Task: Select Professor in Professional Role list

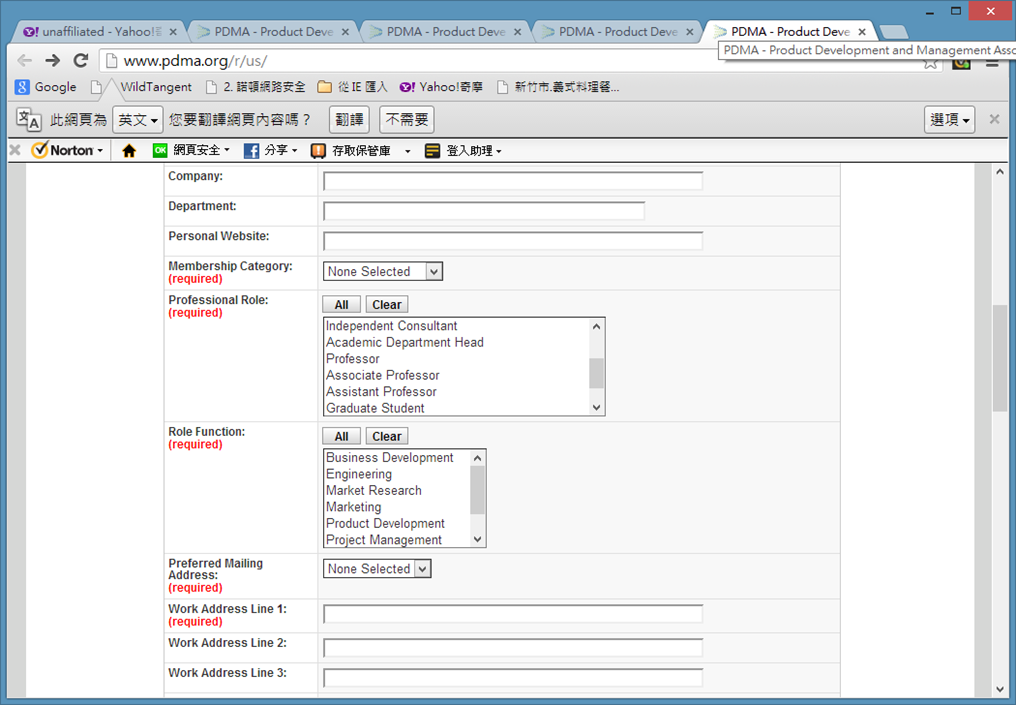Action: click(x=352, y=359)
